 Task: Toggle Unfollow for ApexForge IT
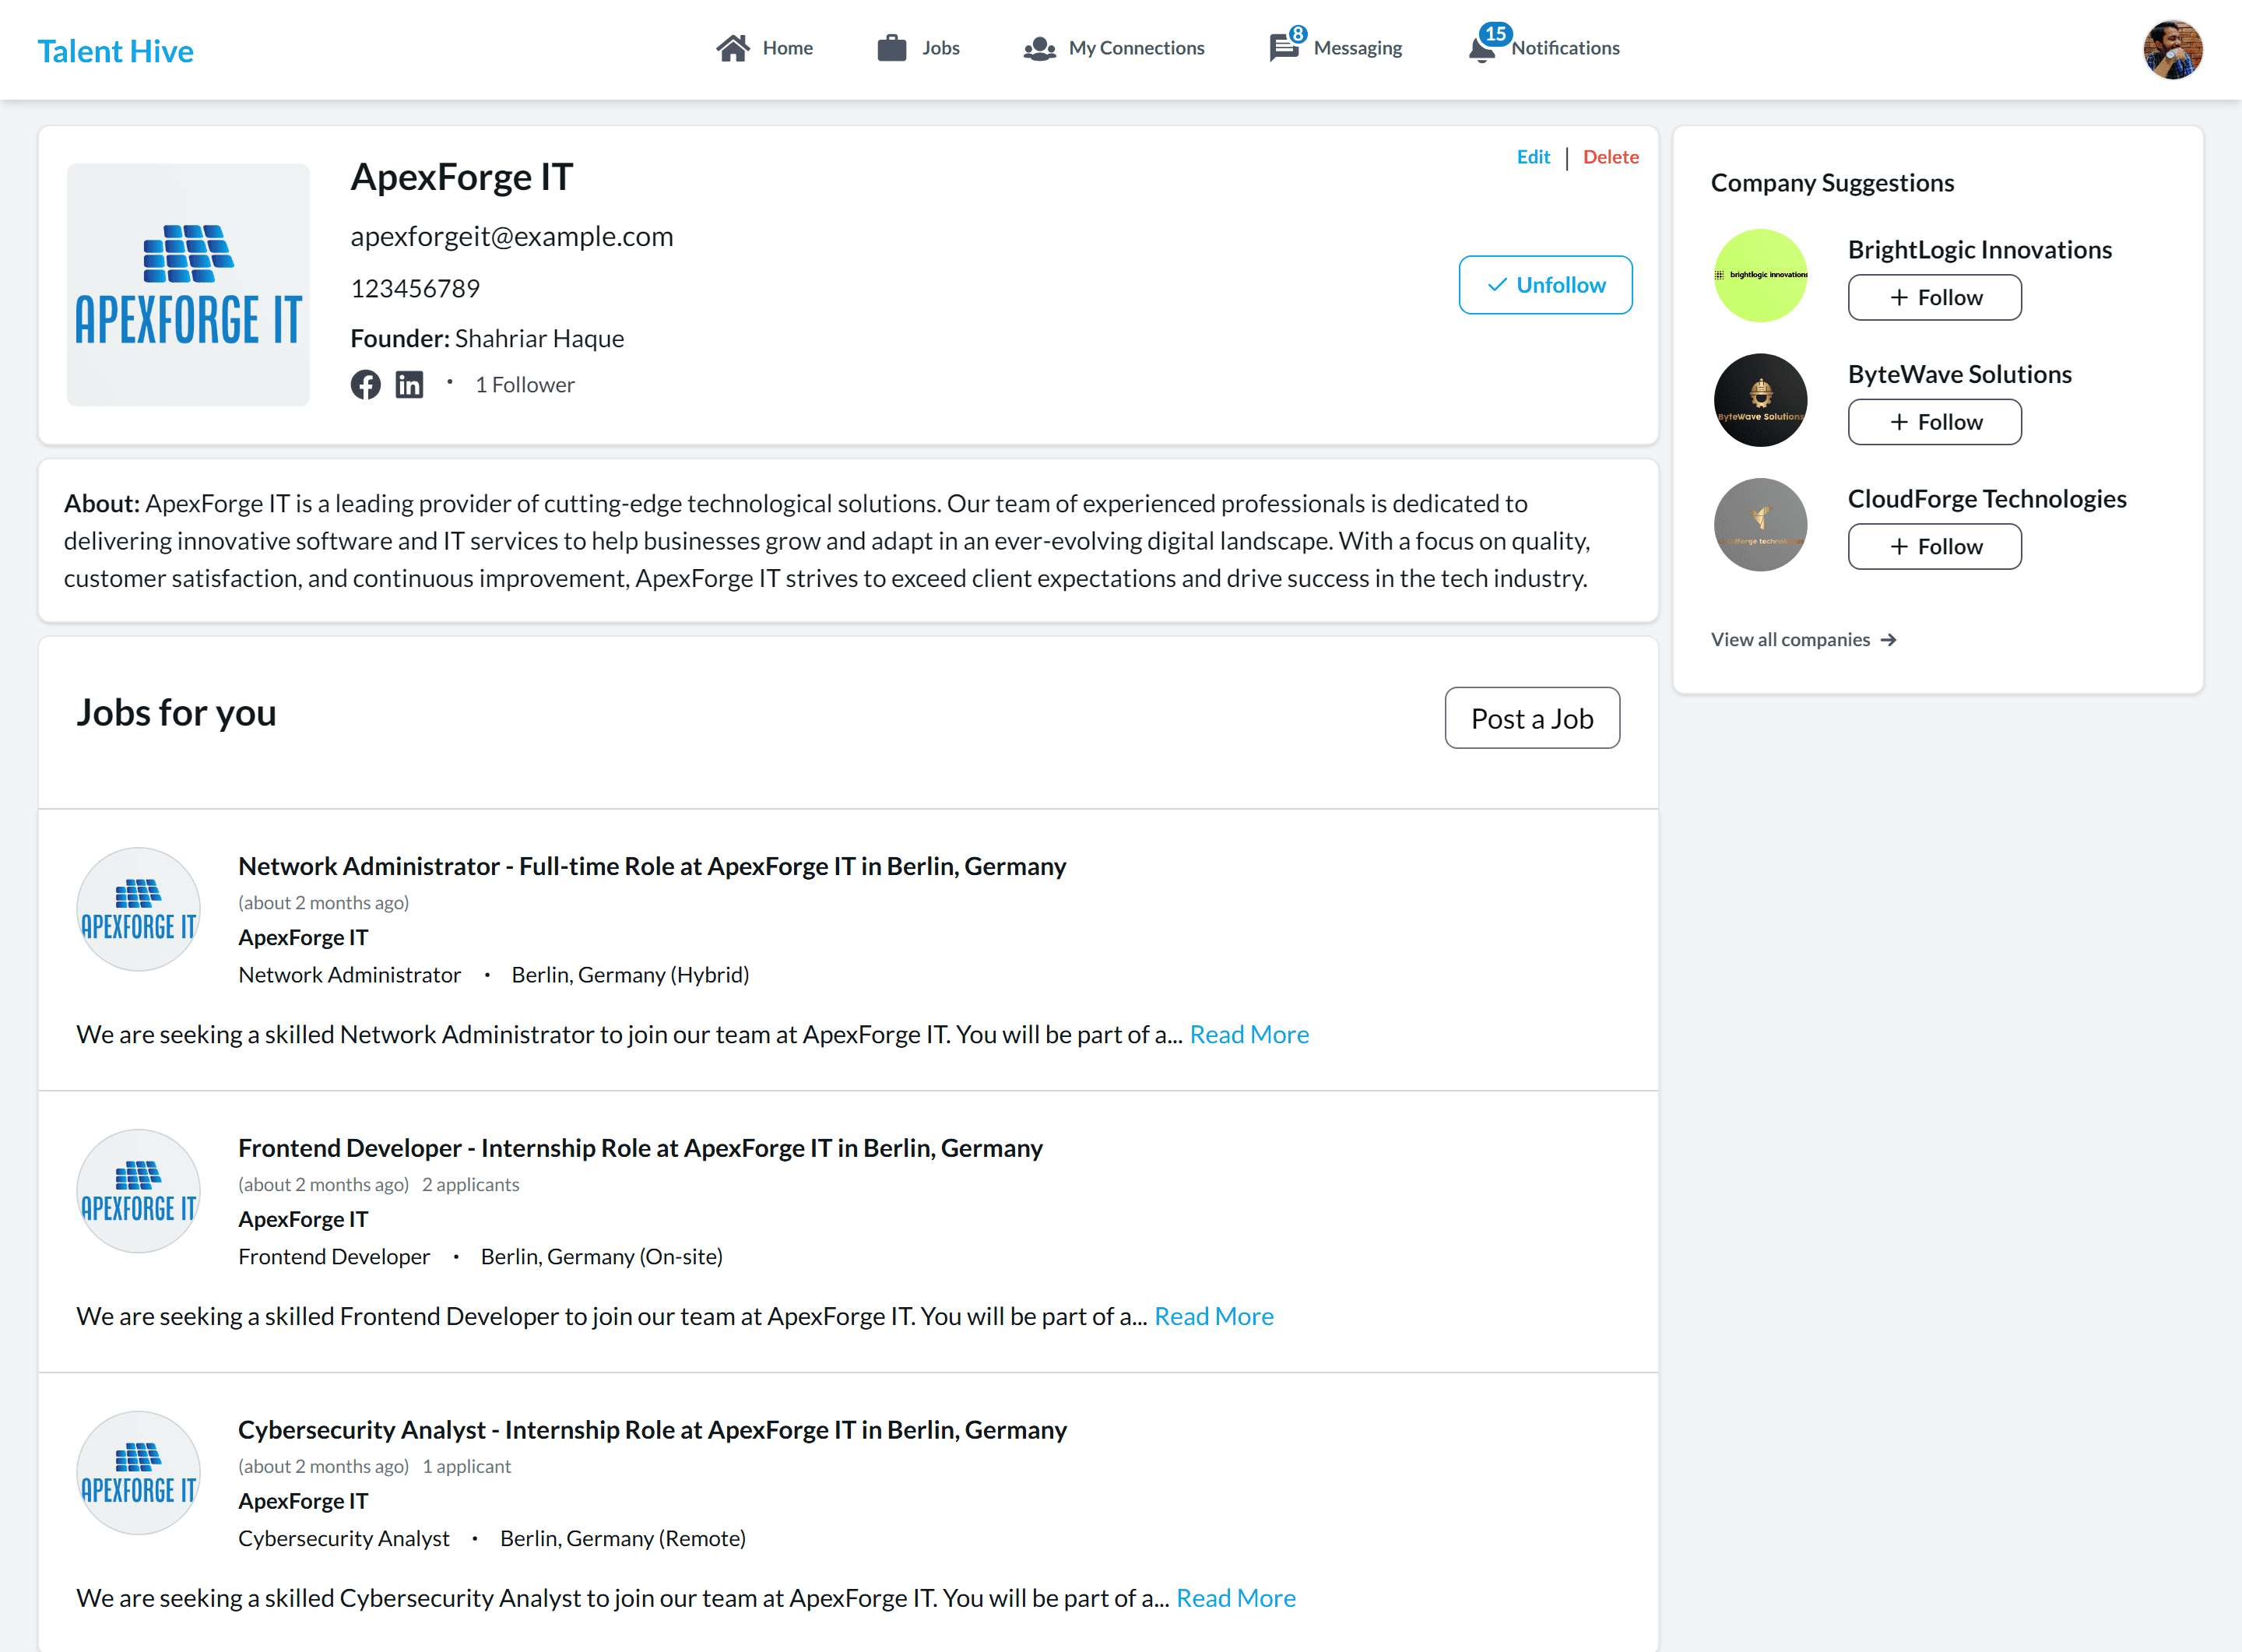[1545, 285]
